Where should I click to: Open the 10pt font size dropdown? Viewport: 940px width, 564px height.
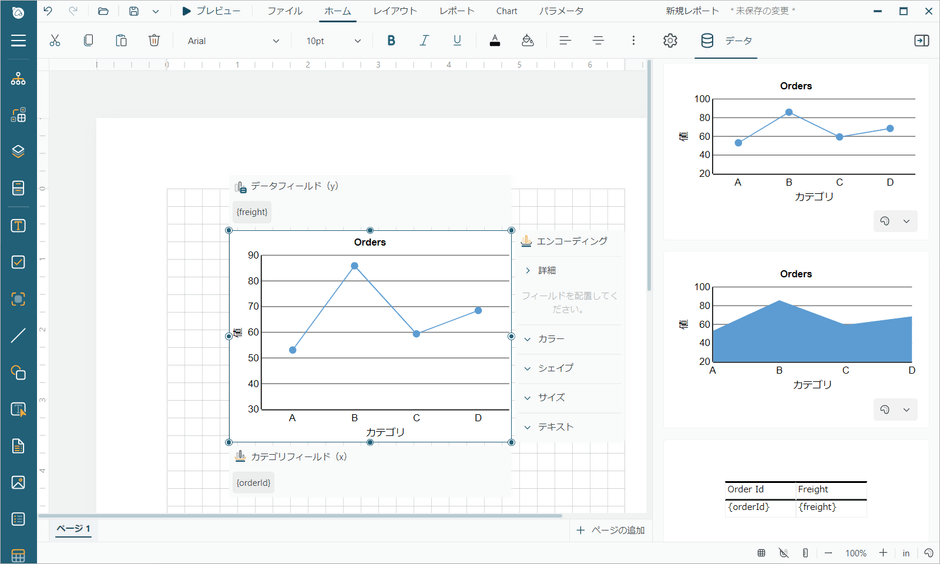click(x=333, y=41)
